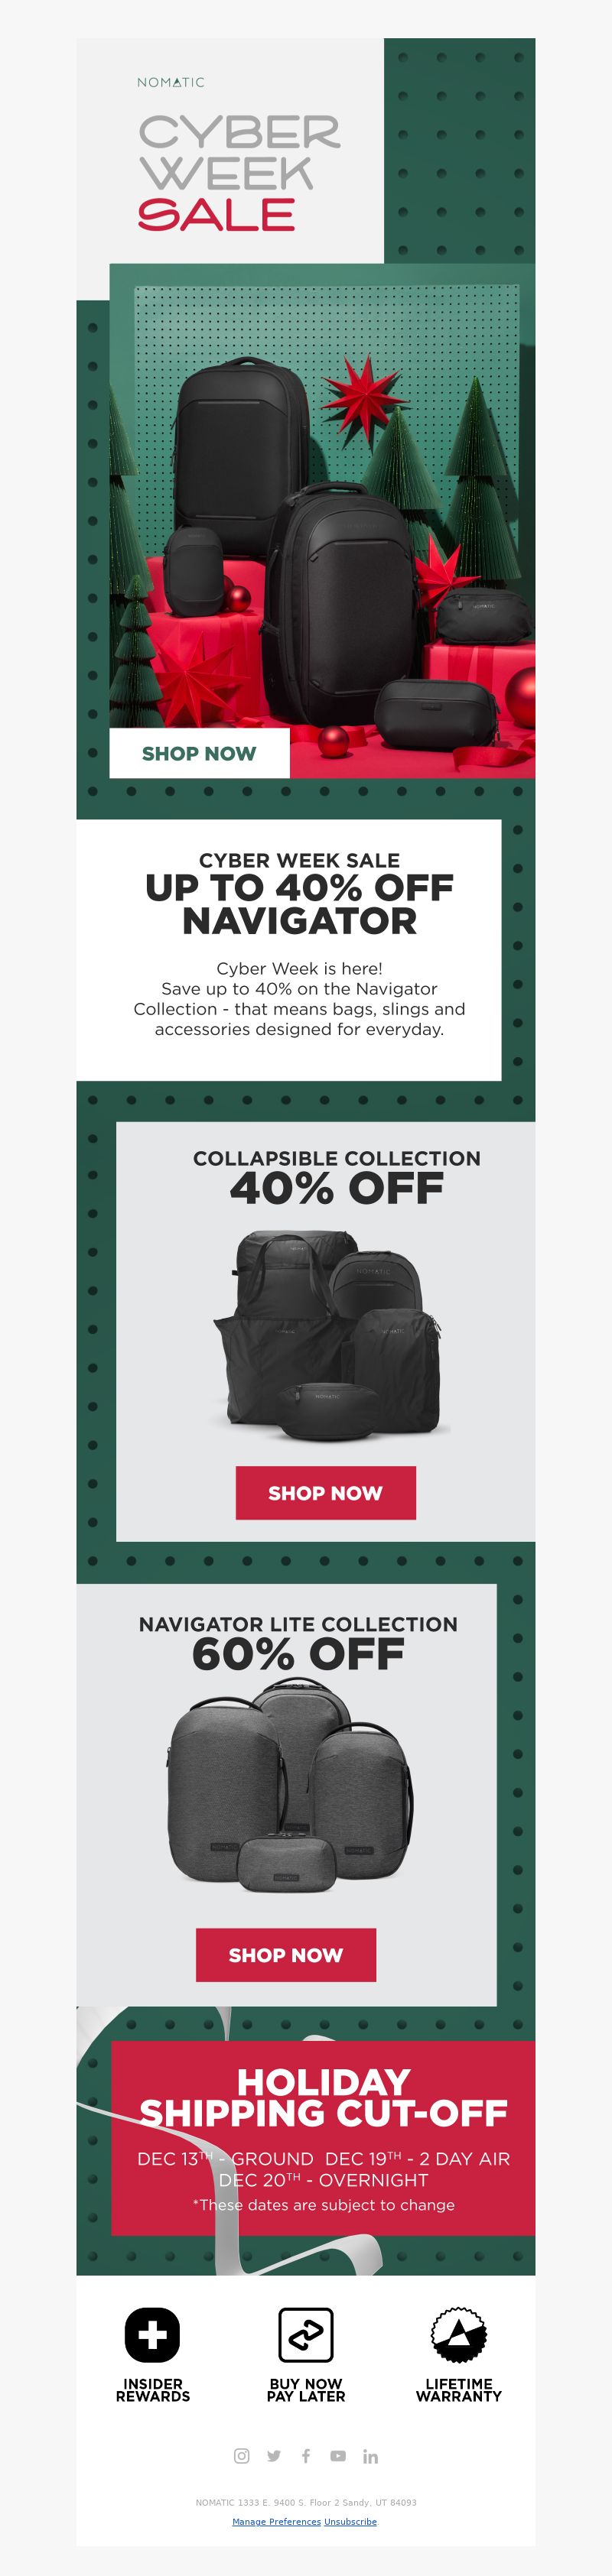Click white Shop Now button on hero image
The image size is (612, 2576).
pyautogui.click(x=199, y=753)
